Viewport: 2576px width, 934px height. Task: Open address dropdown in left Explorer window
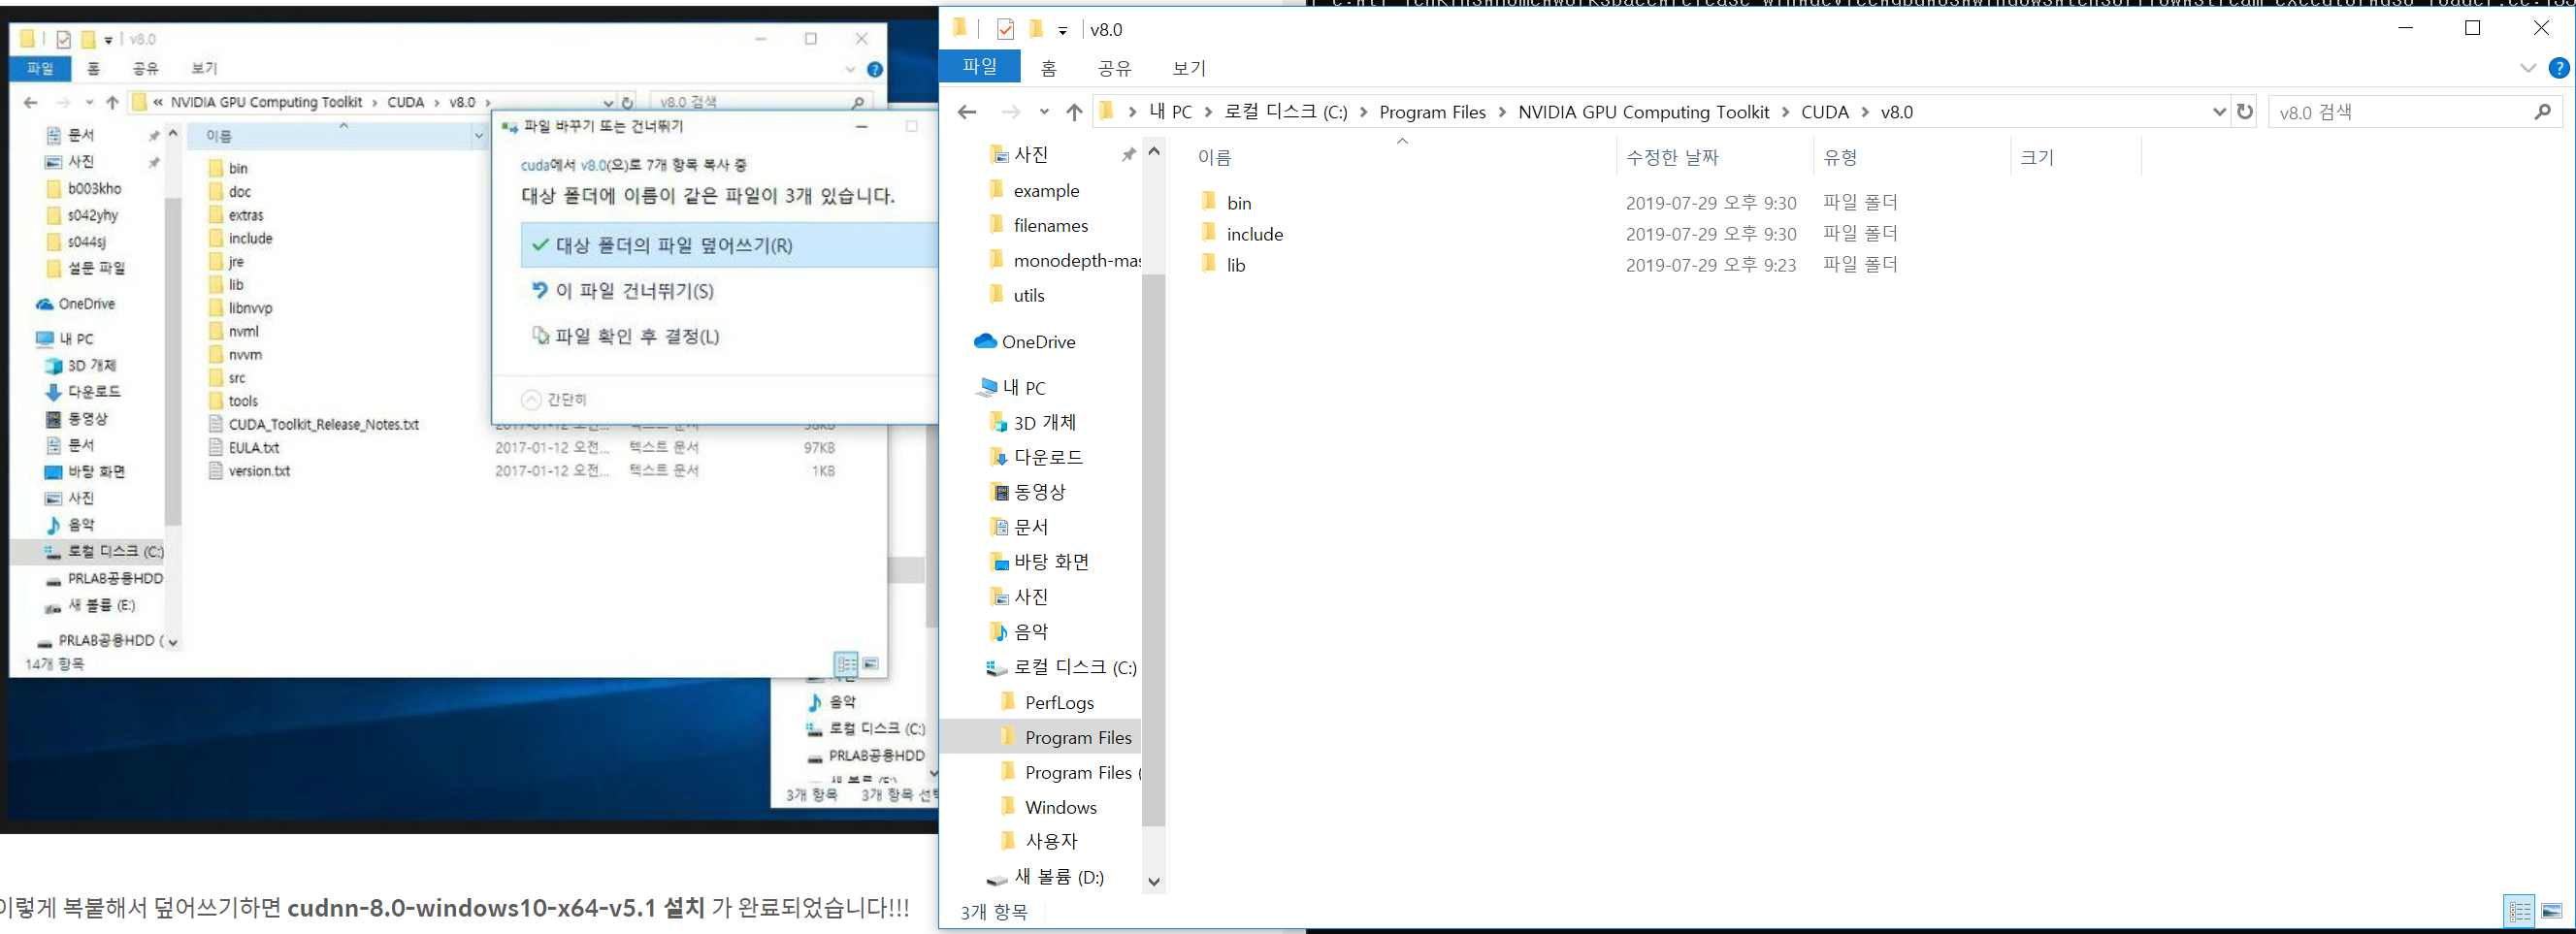click(x=608, y=102)
